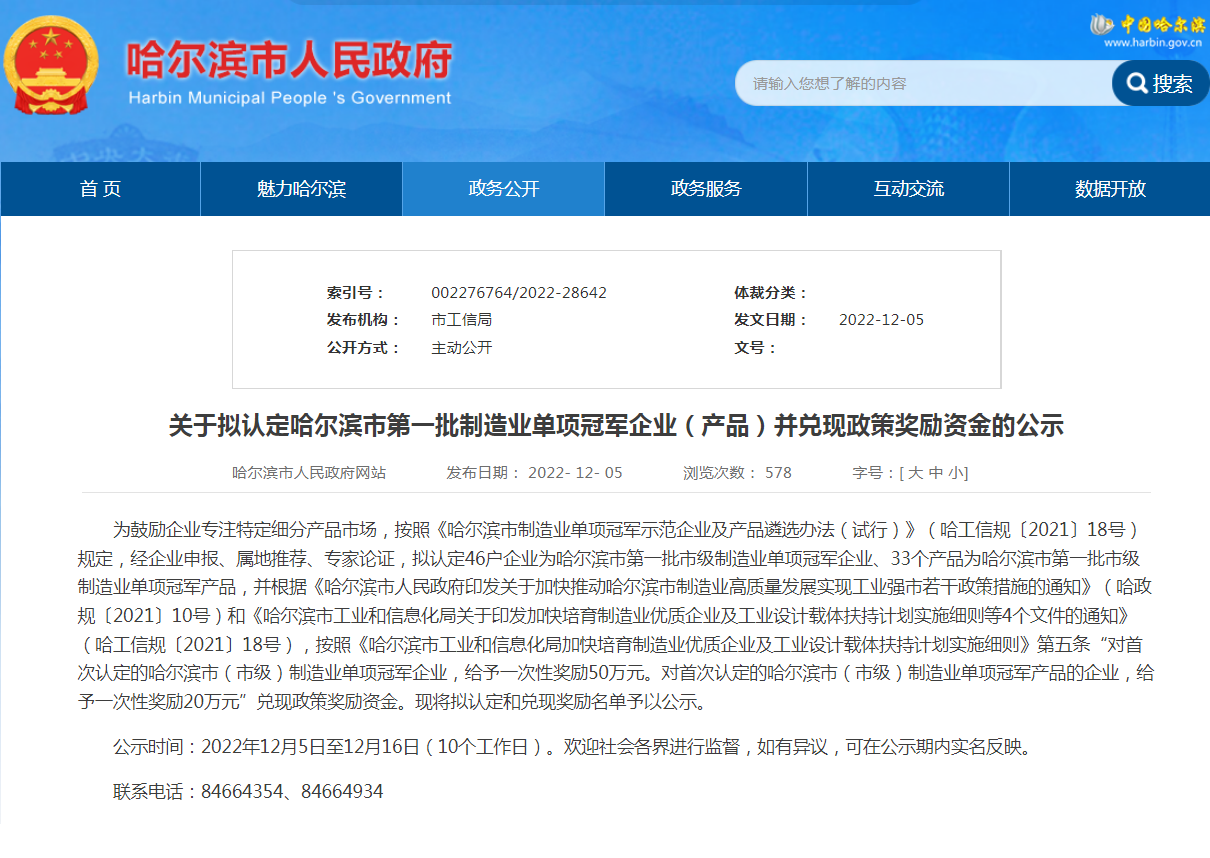1210x858 pixels.
Task: Click the 哈尔滨市人民政府网站 source label
Action: pos(309,473)
